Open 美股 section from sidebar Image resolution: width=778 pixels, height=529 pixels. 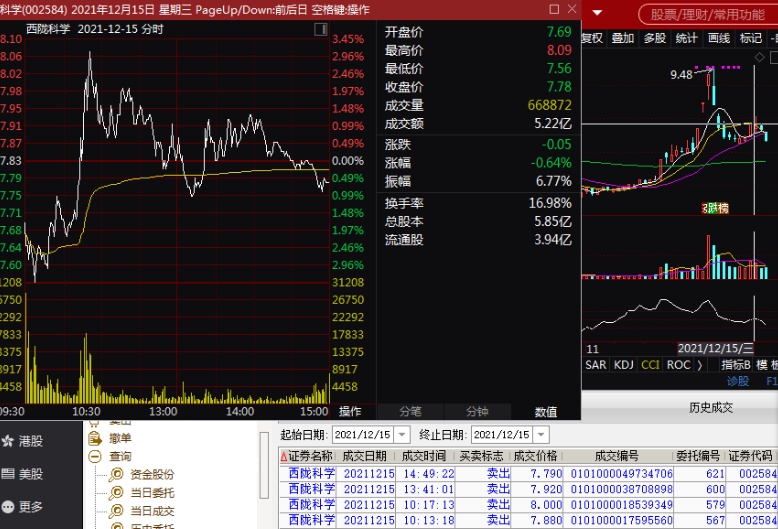[23, 473]
